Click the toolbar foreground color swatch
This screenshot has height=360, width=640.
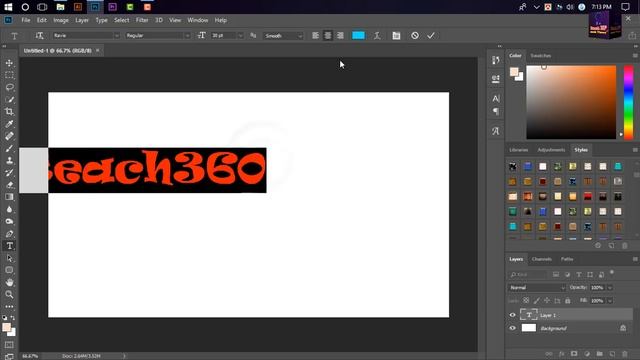[x=7, y=327]
